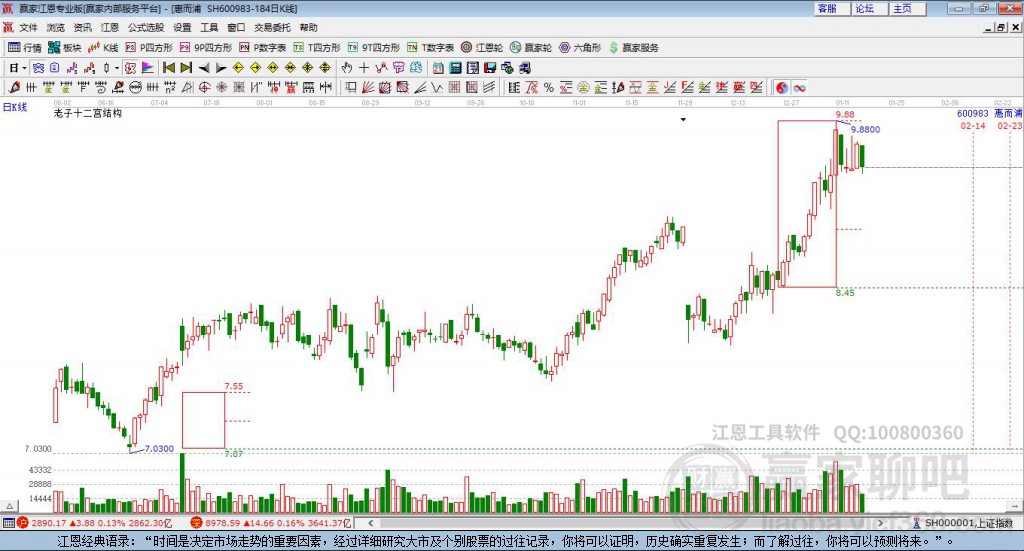Click the 老子十二宫结构 chart label
Screen dimensions: 1024x551
(x=88, y=113)
